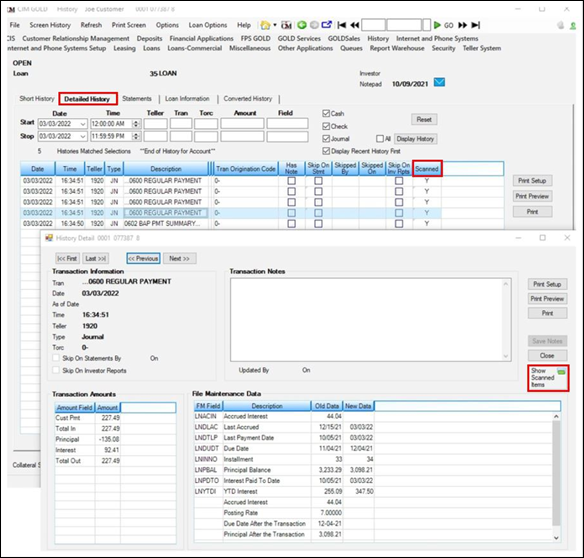Click the gray forward arrow icon
The height and width of the screenshot is (558, 584).
point(314,25)
